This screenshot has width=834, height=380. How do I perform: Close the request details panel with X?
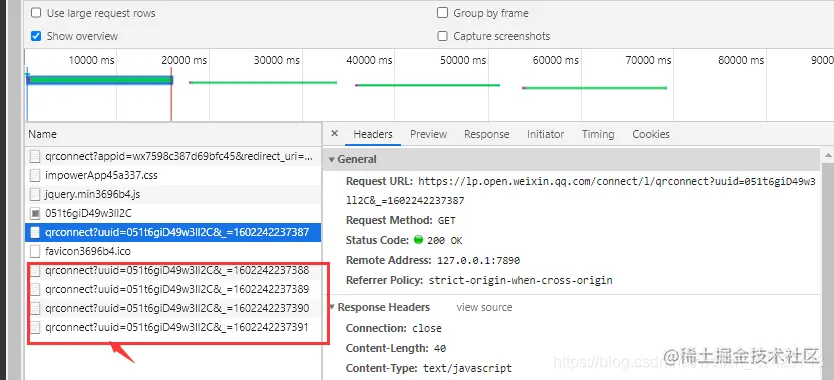tap(334, 134)
